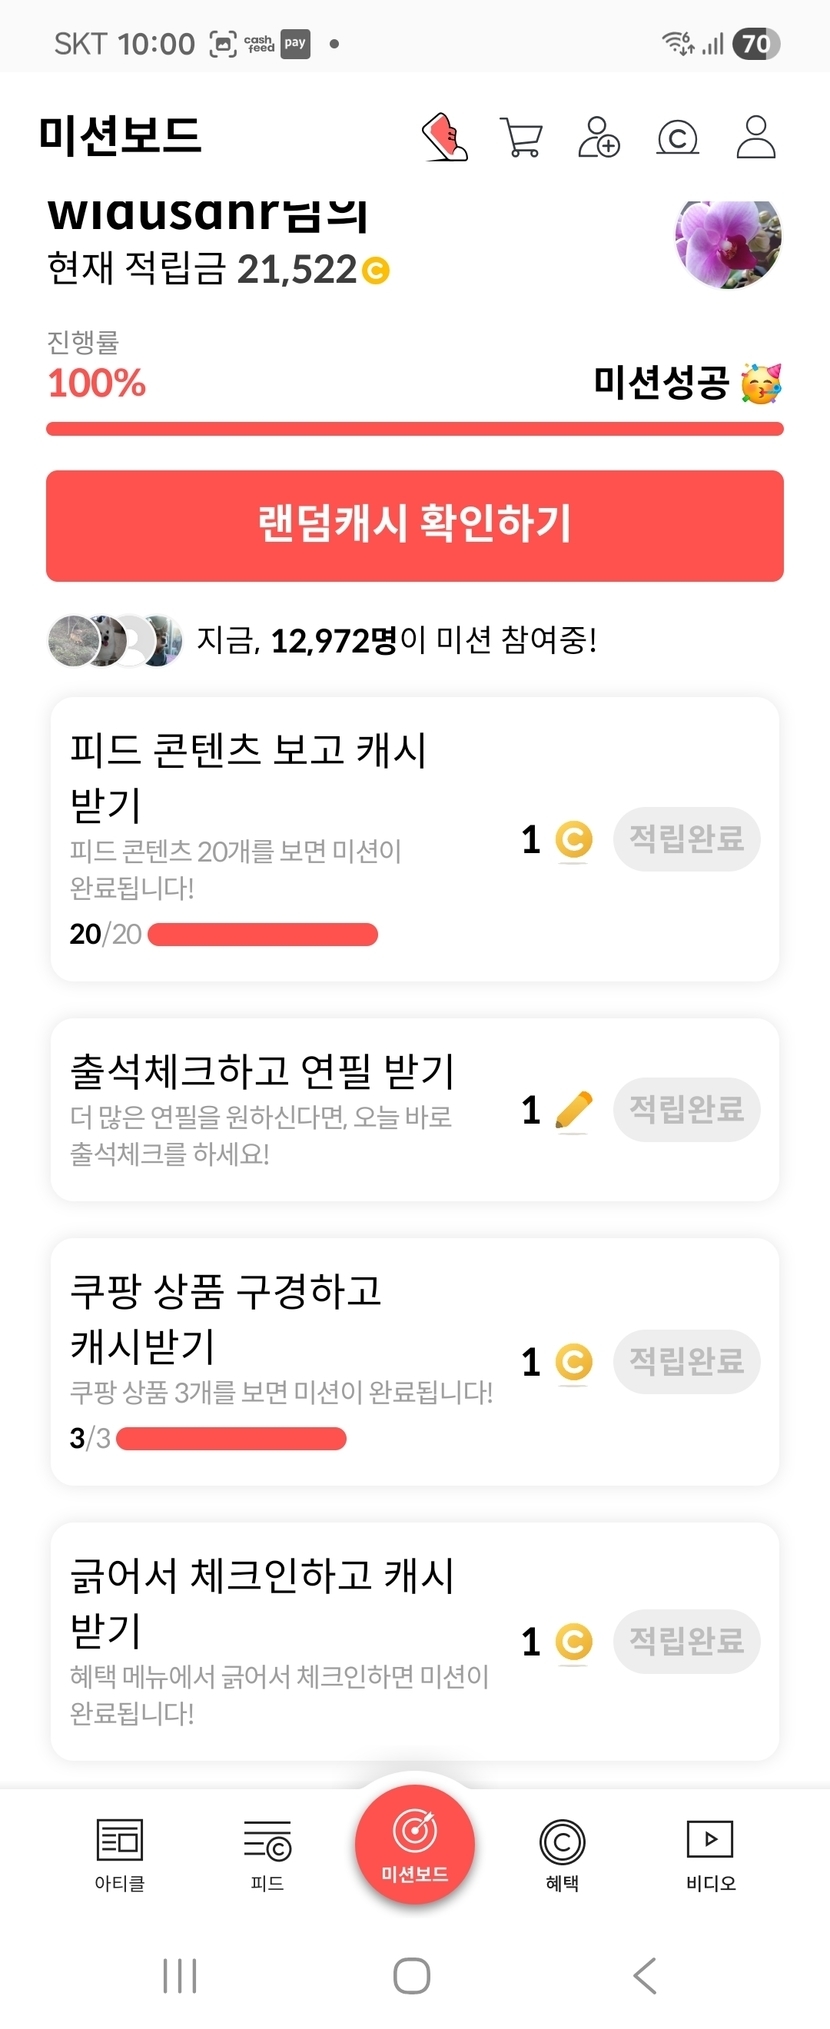Image resolution: width=830 pixels, height=2029 pixels.
Task: Tap 적립완료 for 굵어서 체크인 mission
Action: click(x=686, y=1641)
